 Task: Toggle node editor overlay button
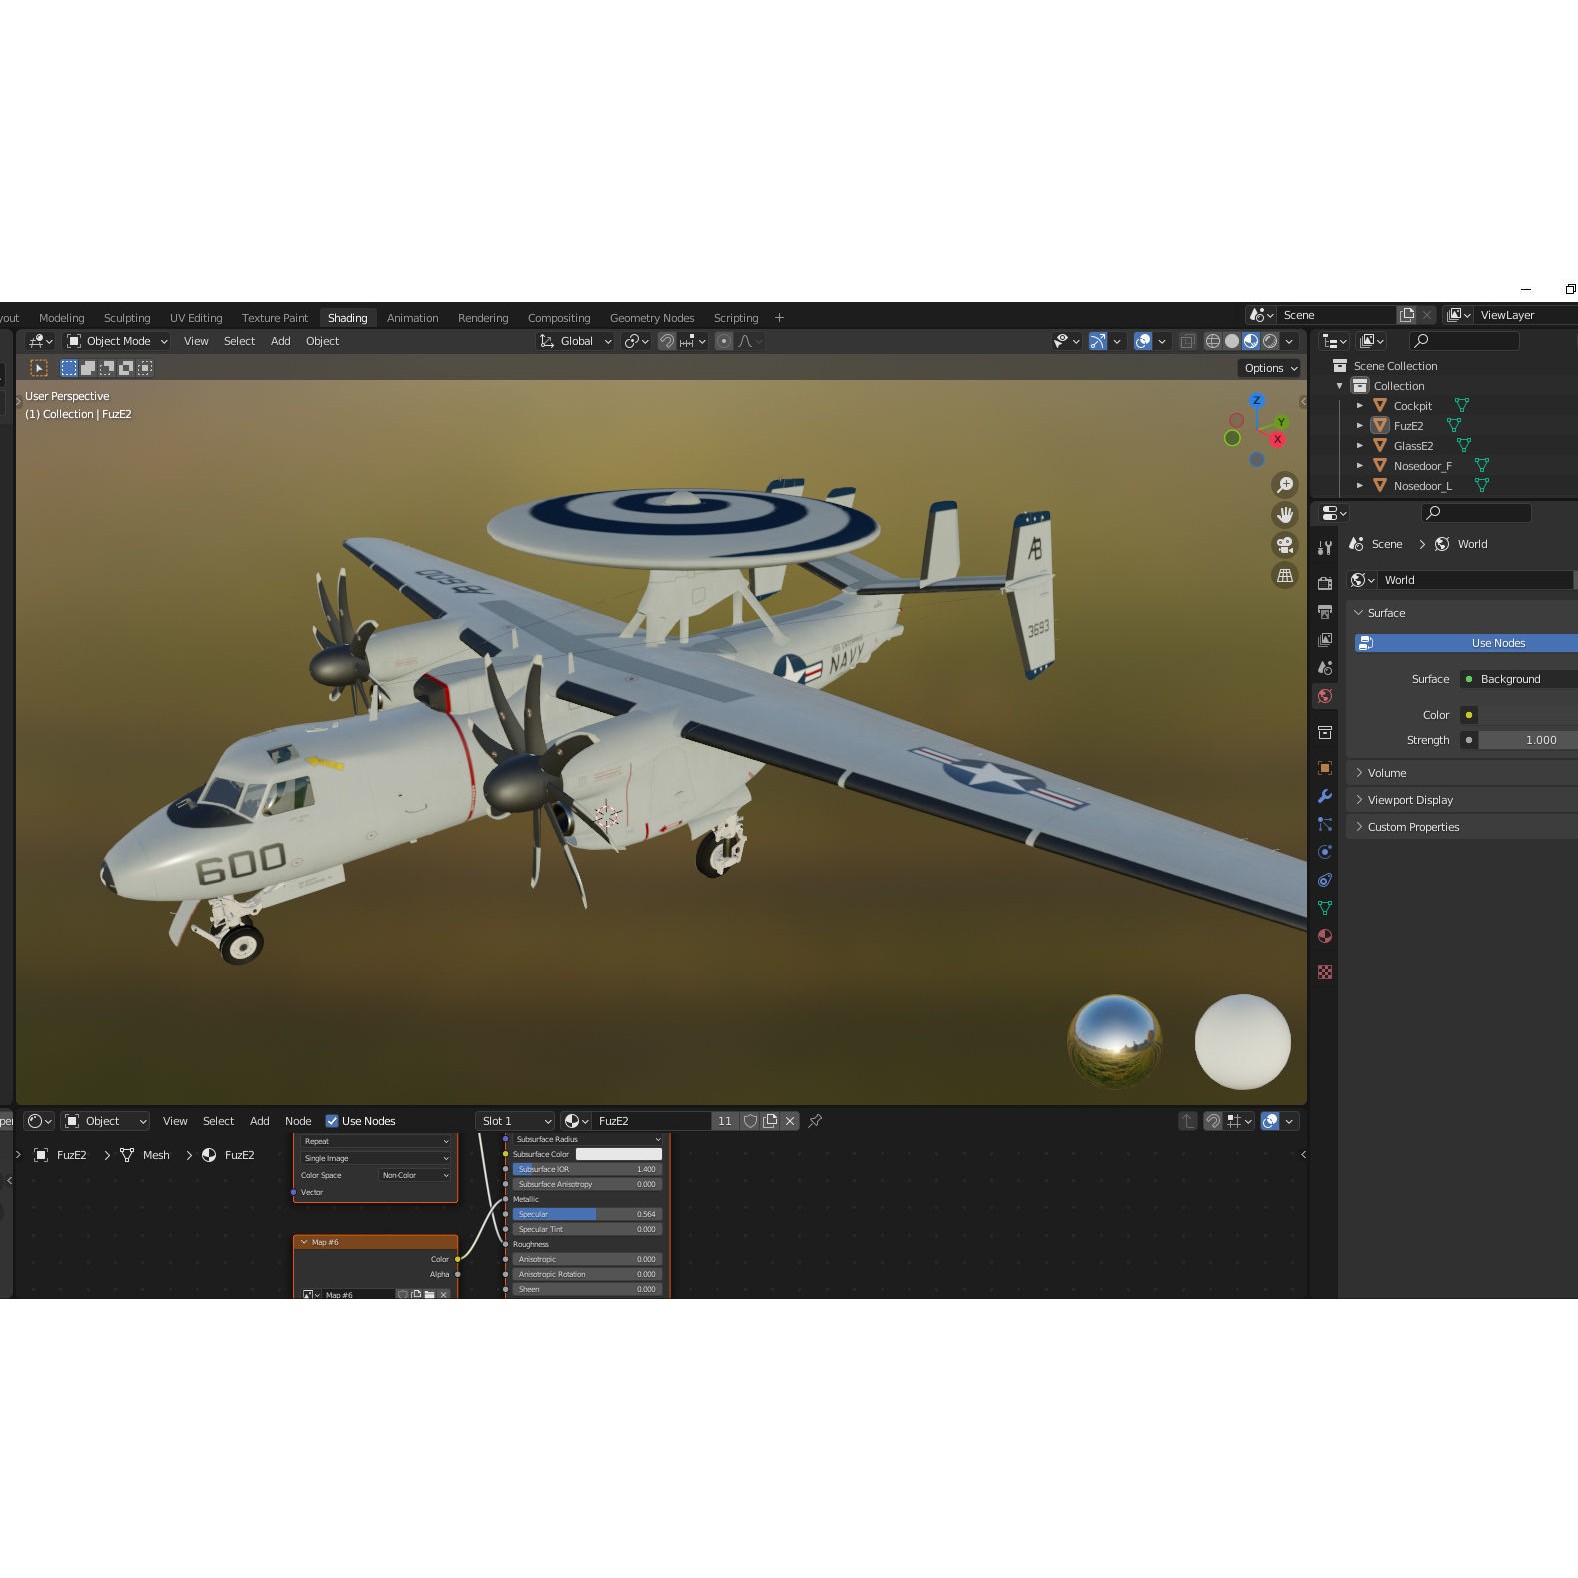1270,1121
